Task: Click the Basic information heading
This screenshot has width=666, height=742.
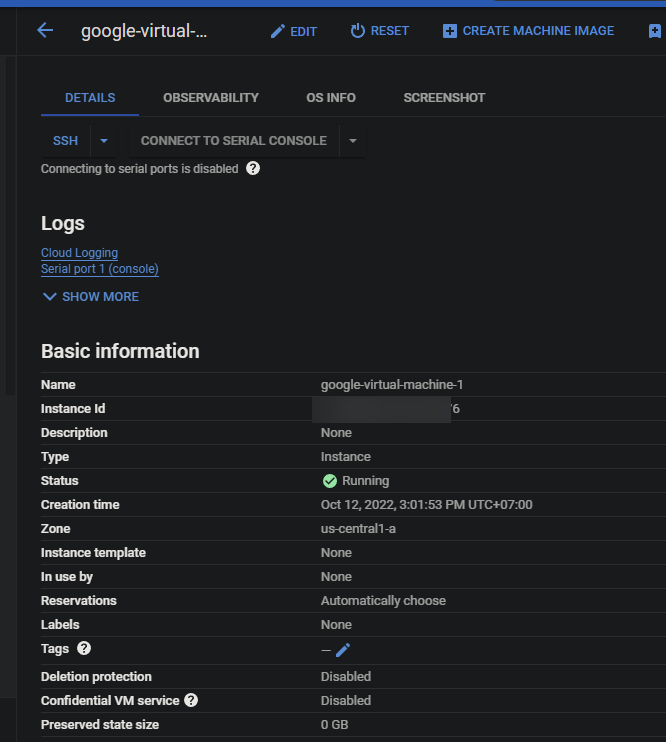Action: pos(120,351)
